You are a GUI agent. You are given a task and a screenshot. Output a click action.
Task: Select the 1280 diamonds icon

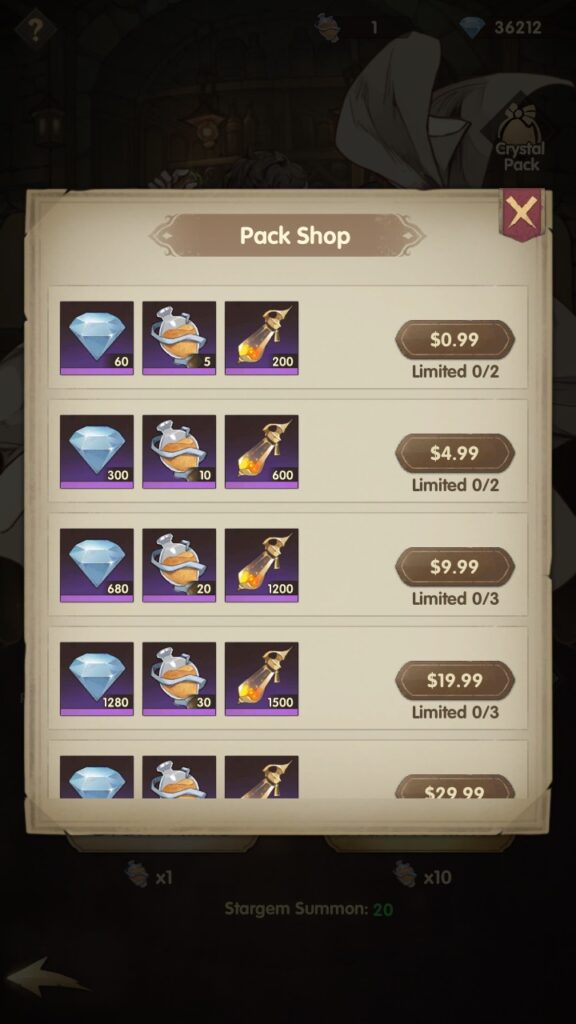[97, 679]
